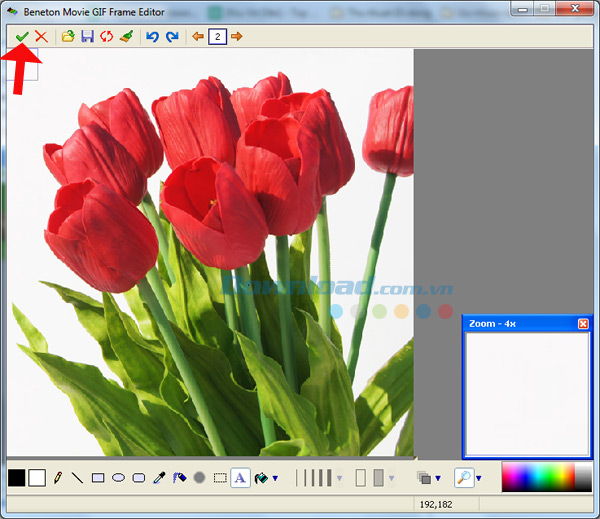Select the Pencil drawing tool
Viewport: 600px width, 519px height.
pos(58,478)
